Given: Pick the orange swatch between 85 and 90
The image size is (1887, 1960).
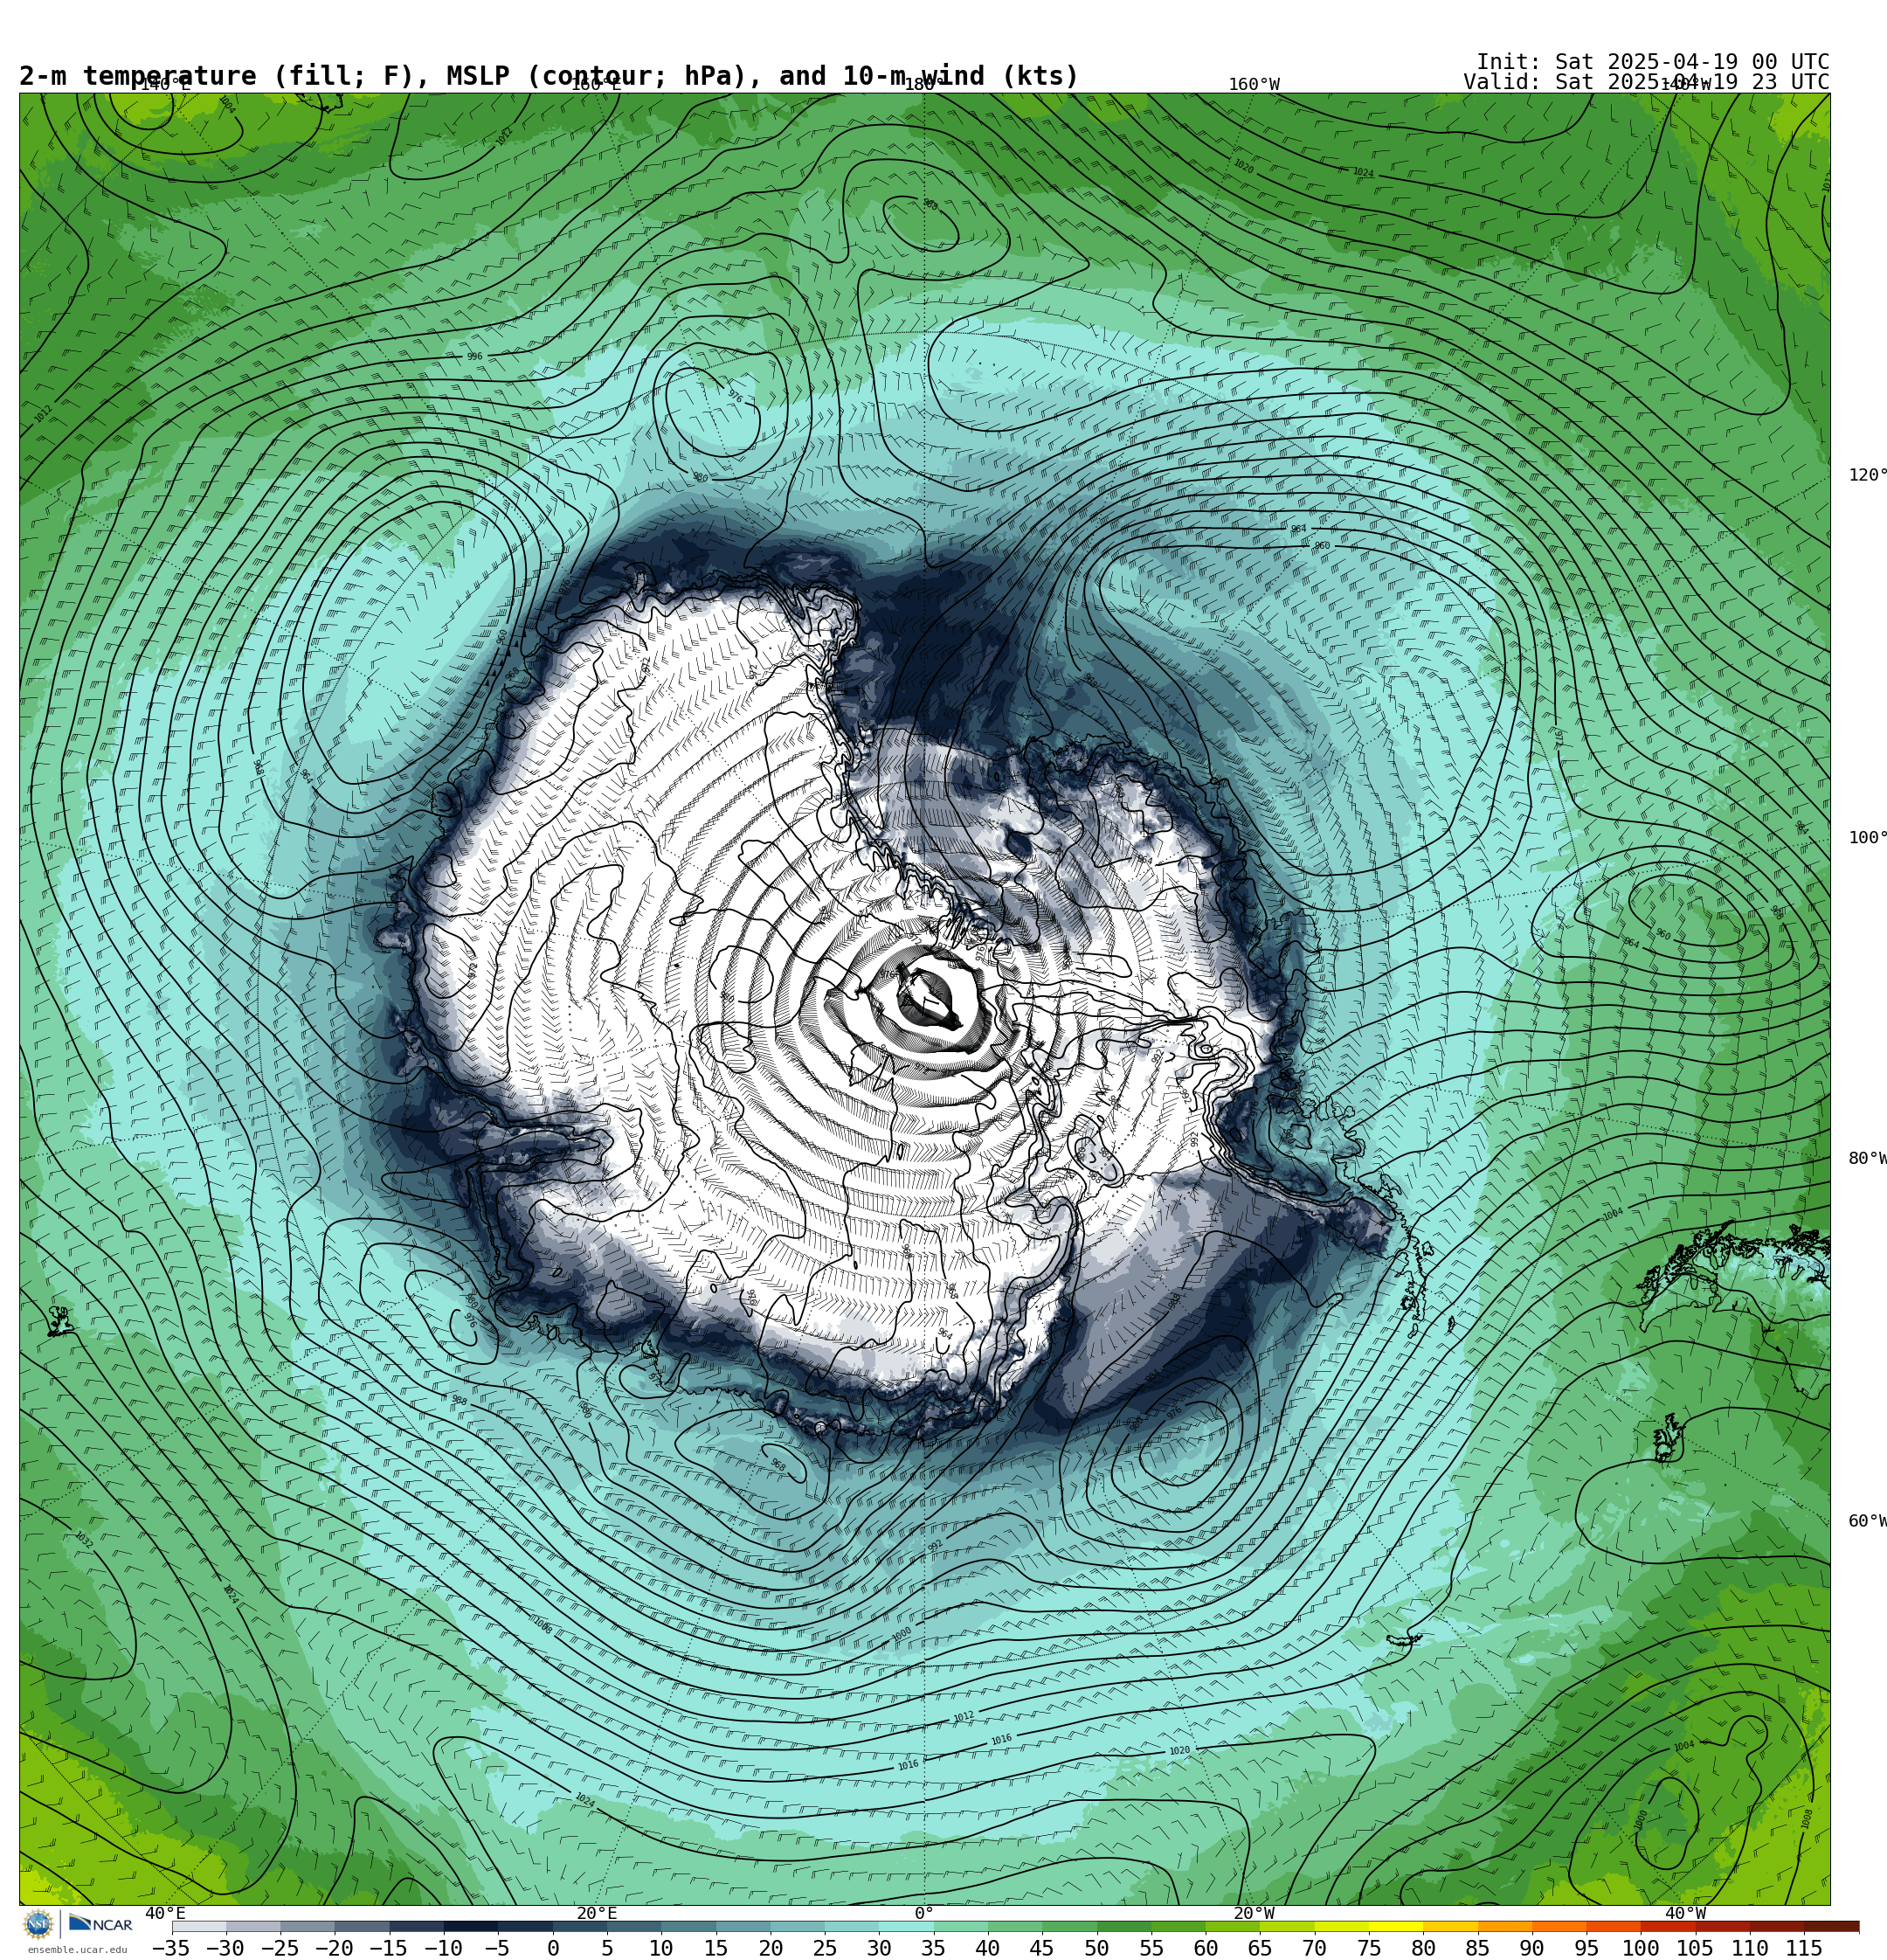Looking at the screenshot, I should (1505, 1926).
